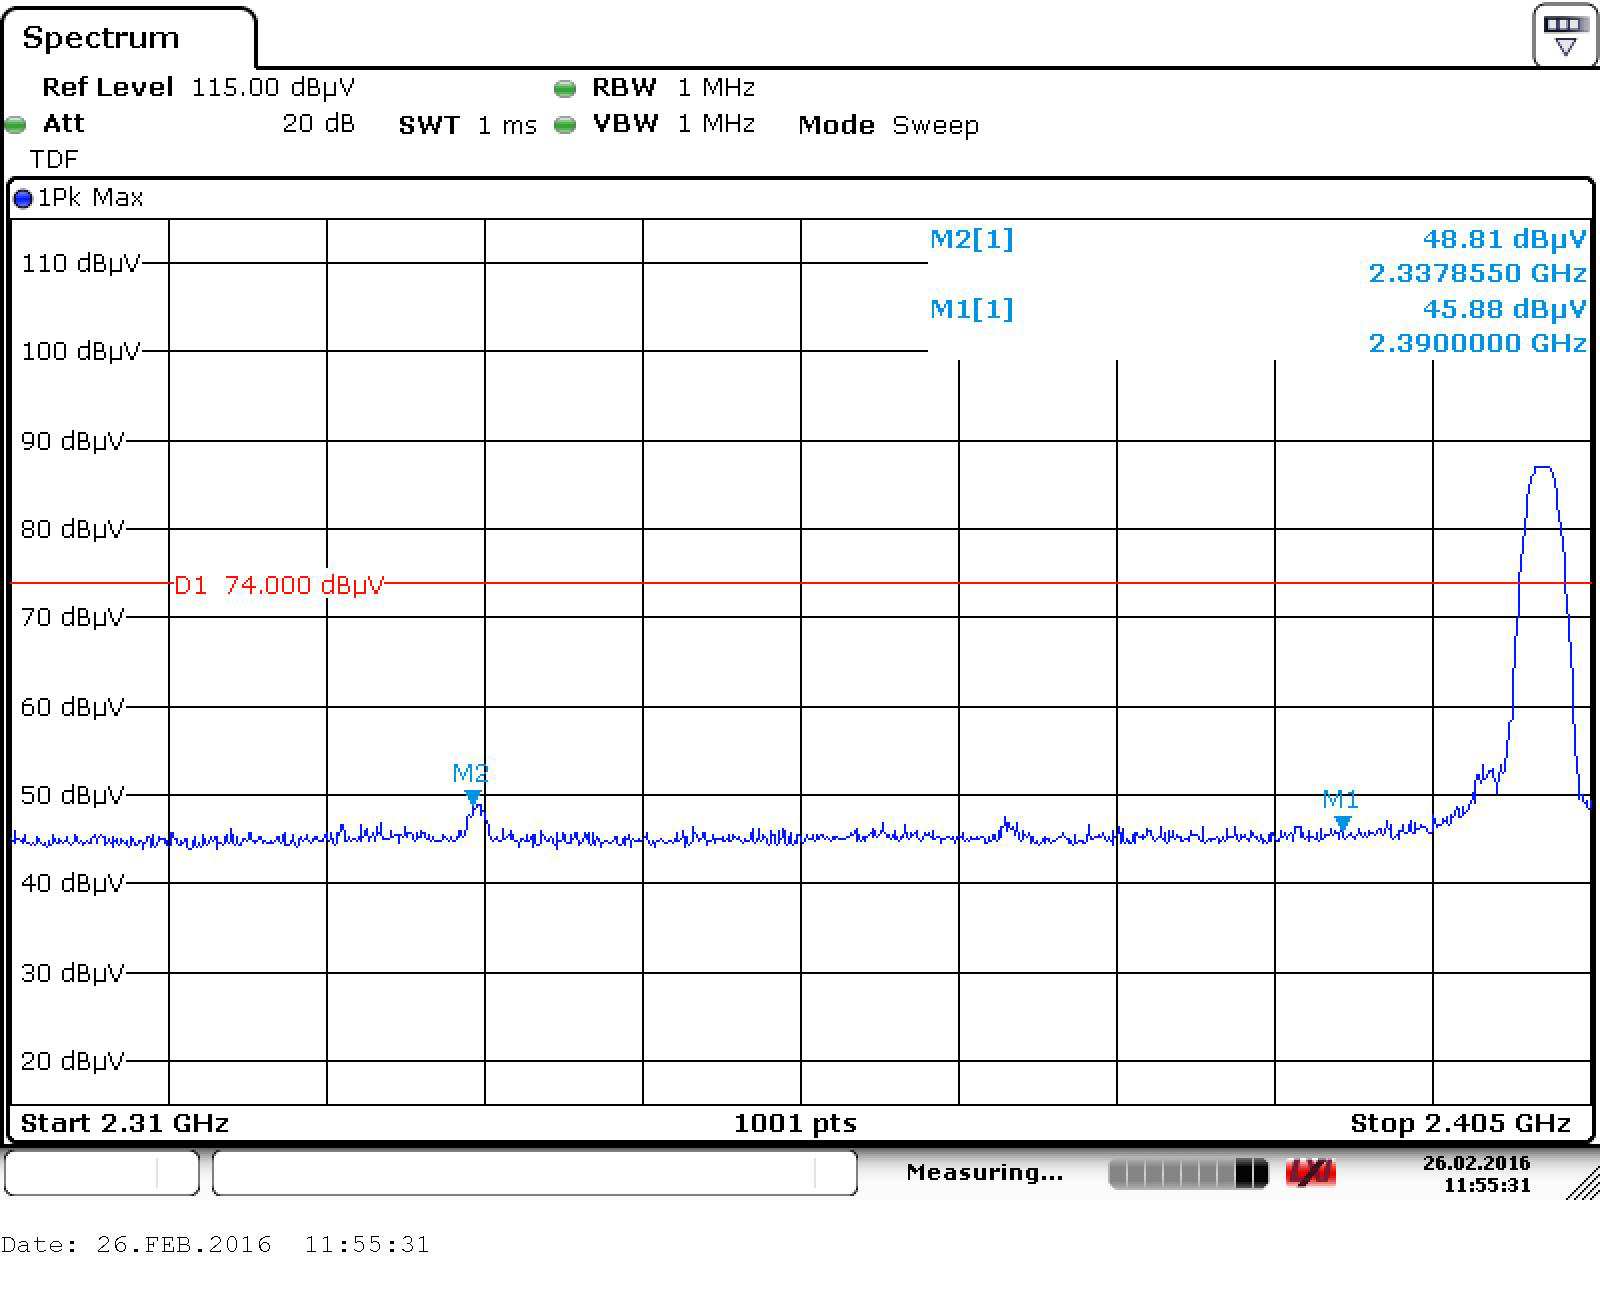Click the 2.3378550 GHz marker frequency
1600x1292 pixels.
click(1477, 273)
